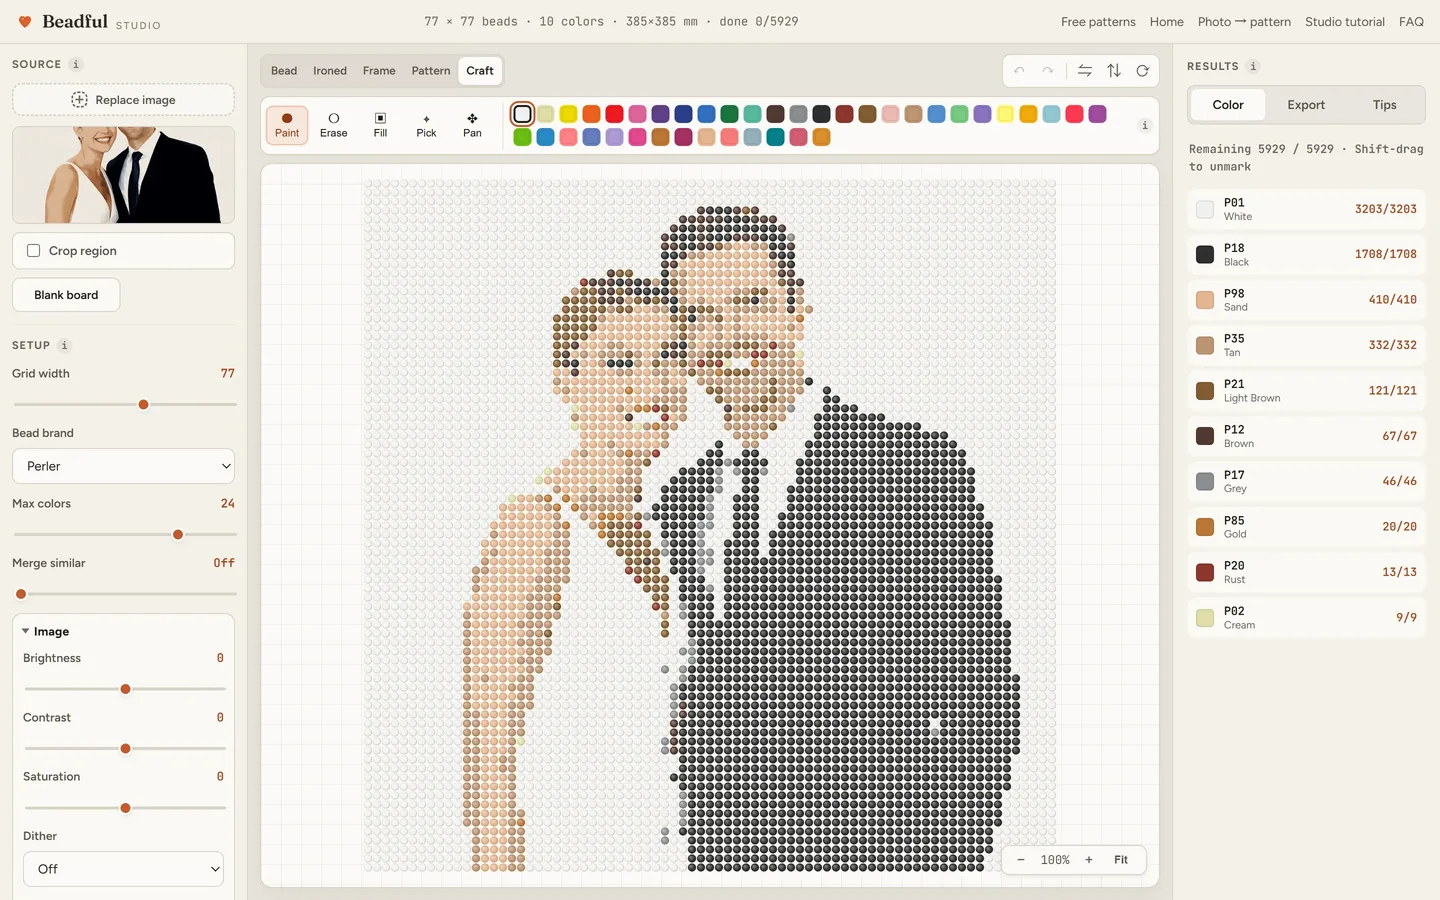
Task: Click the Fit zoom button
Action: click(x=1121, y=860)
